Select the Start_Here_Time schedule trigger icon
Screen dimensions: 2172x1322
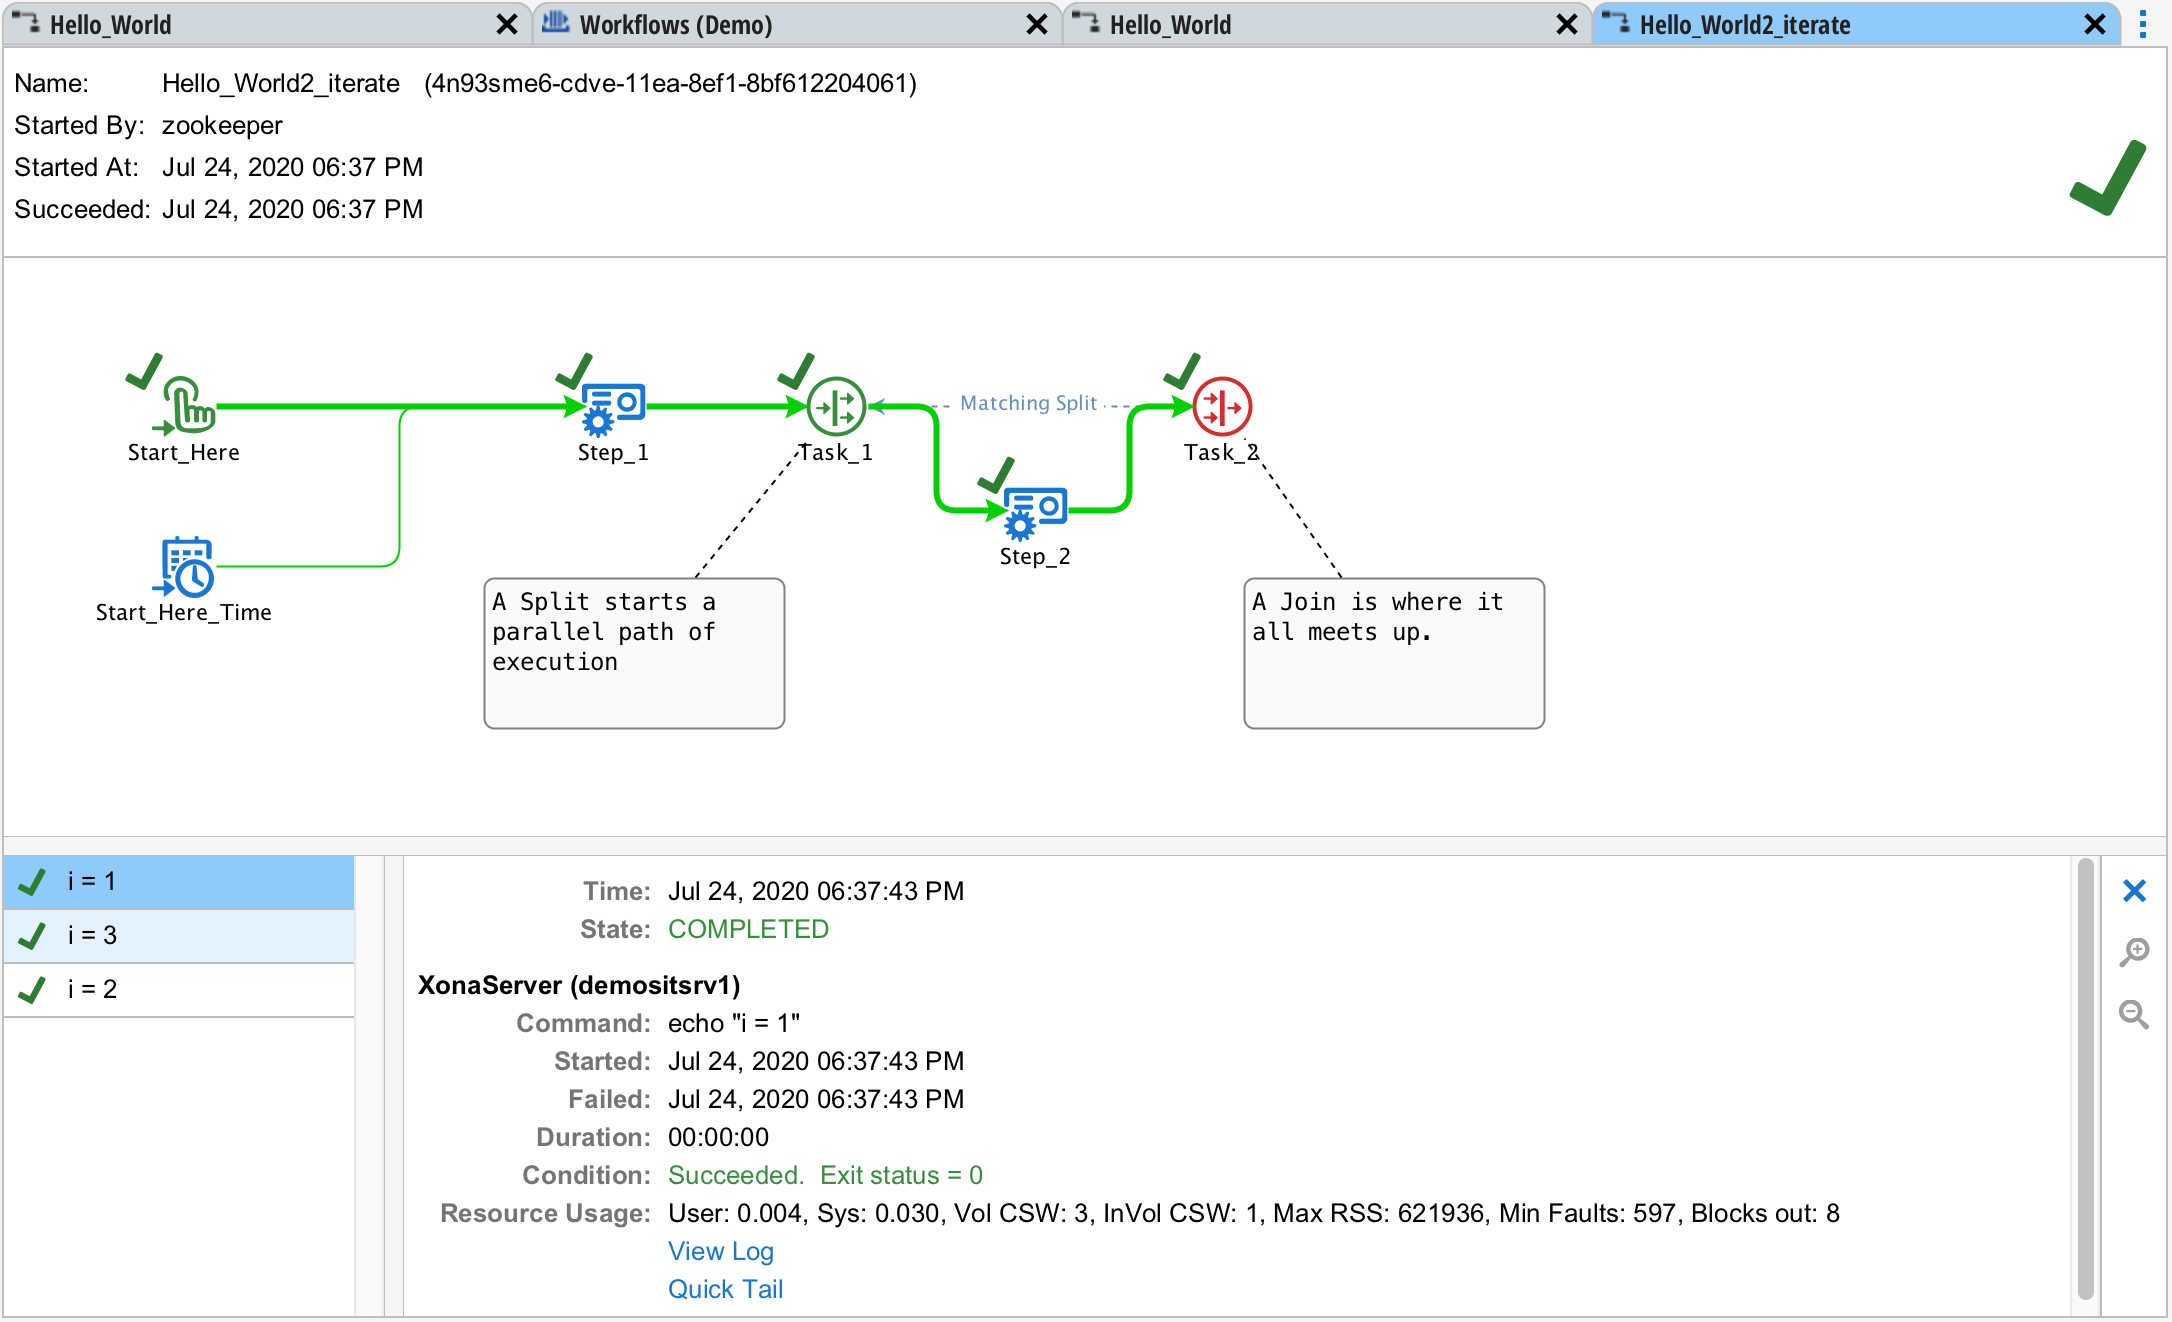[187, 566]
